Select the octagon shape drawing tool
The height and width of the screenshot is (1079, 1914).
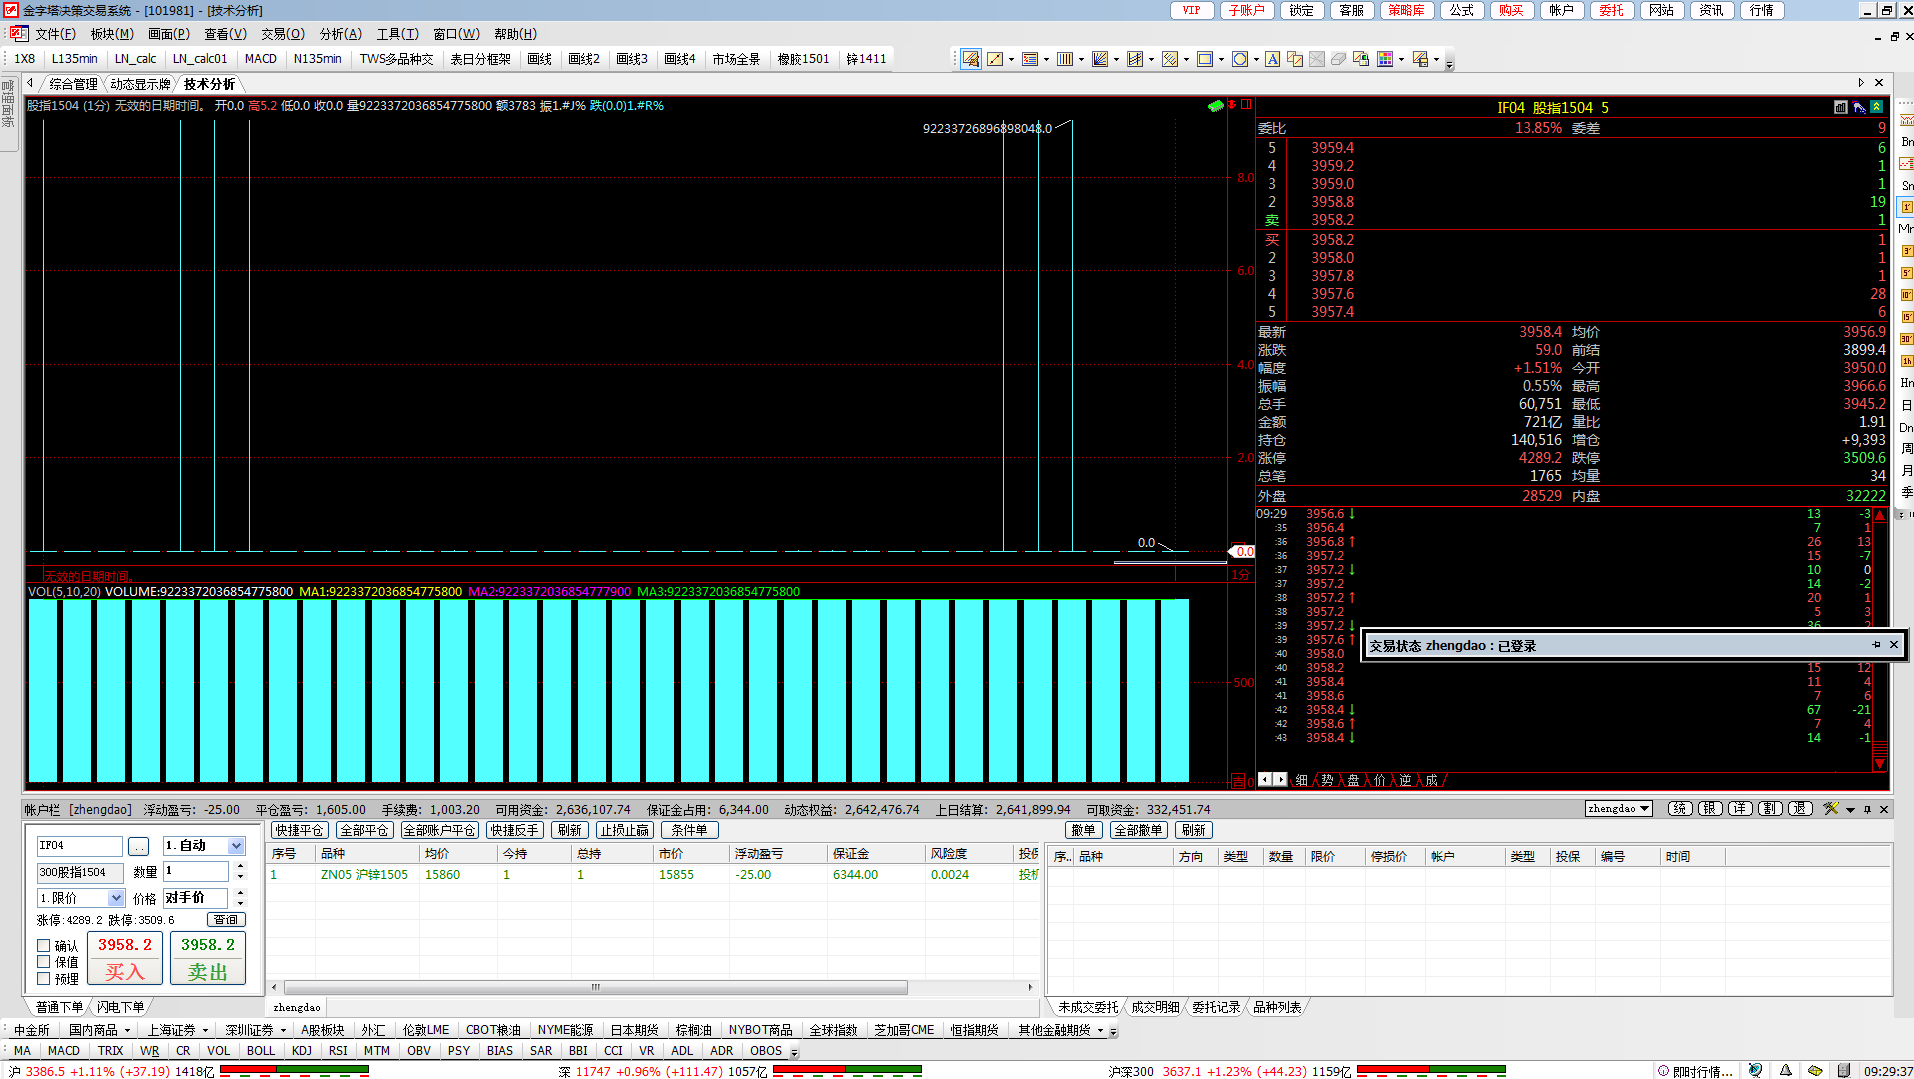(x=1239, y=60)
